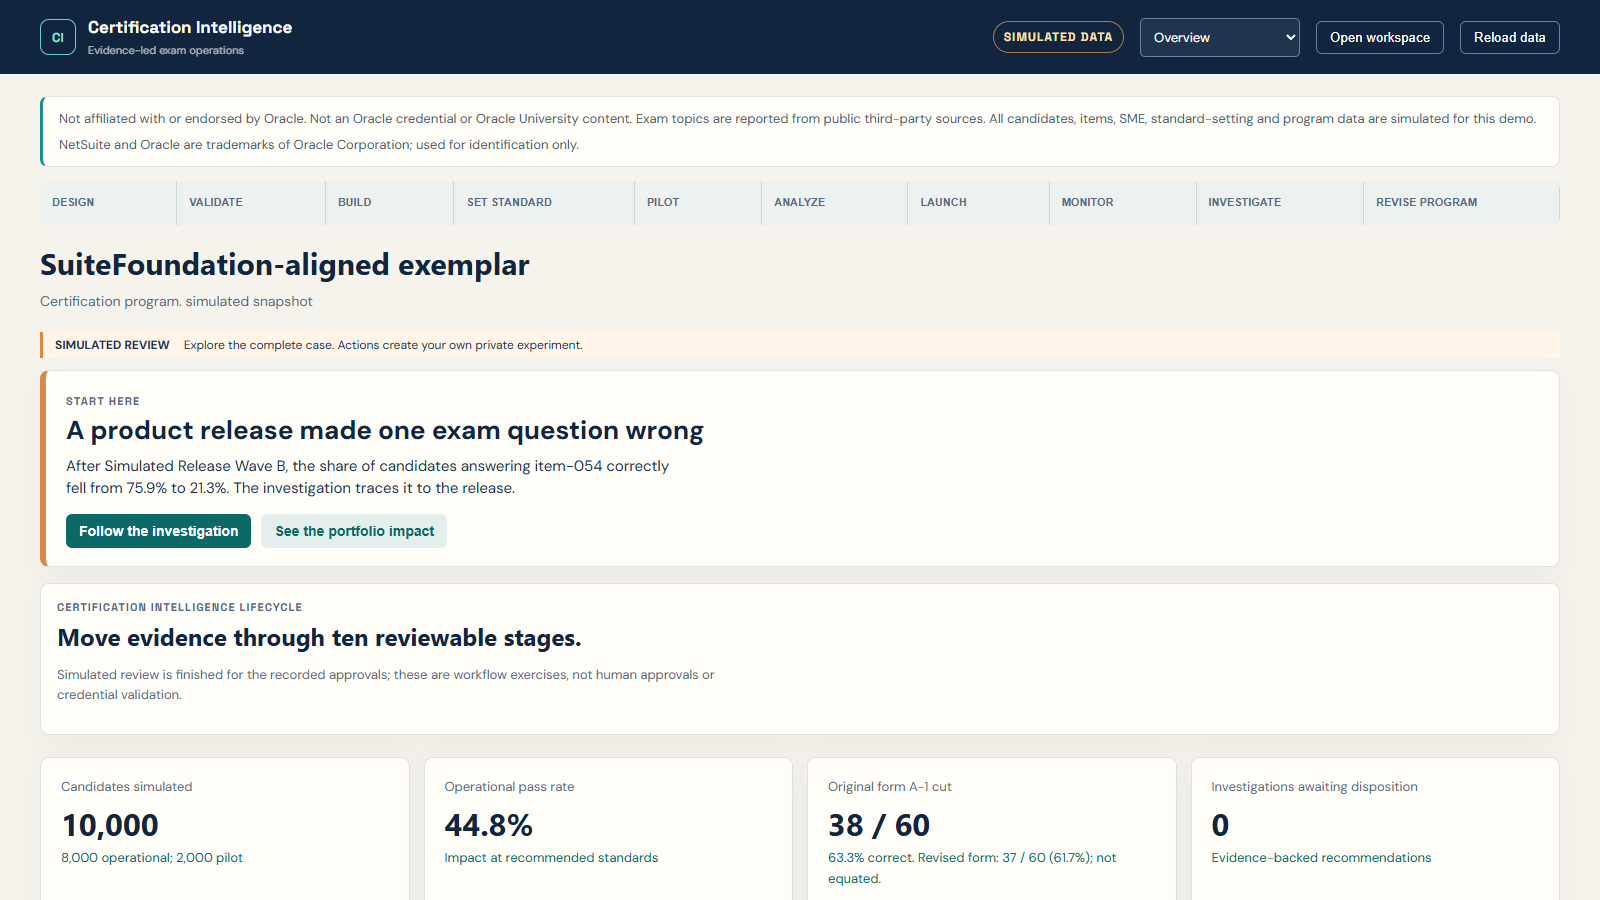
Task: Click the 10,000 candidates value
Action: click(x=110, y=825)
